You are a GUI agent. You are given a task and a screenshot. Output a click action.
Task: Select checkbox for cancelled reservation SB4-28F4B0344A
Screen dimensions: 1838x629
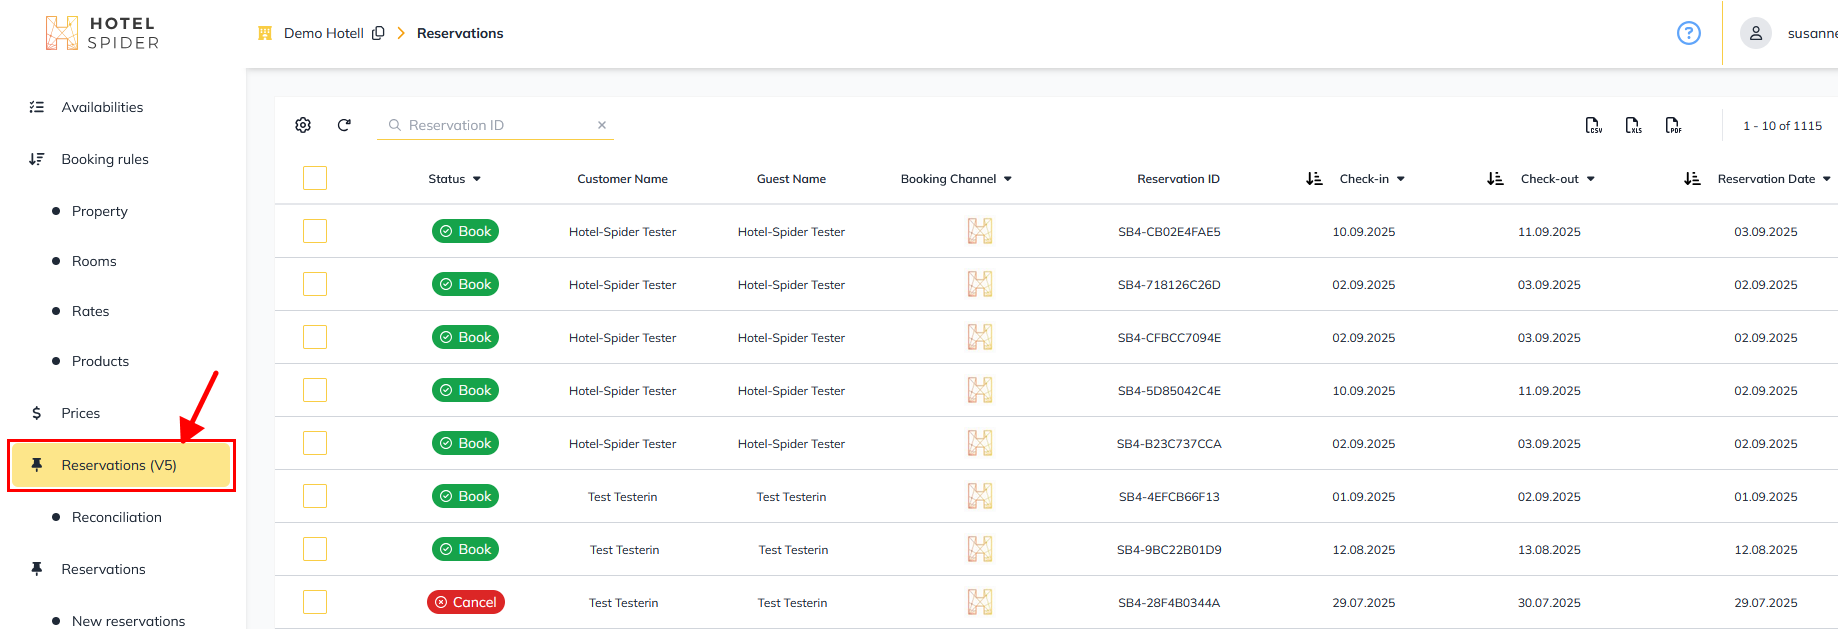[x=315, y=602]
